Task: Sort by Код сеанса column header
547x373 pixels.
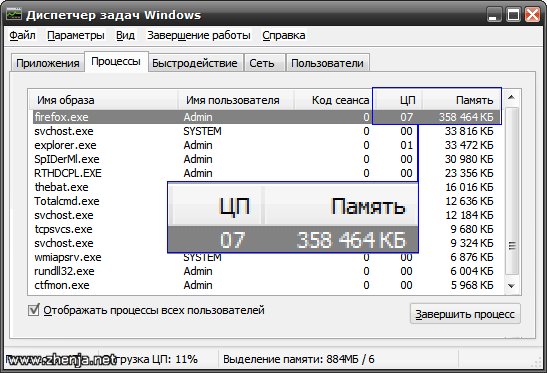Action: (333, 100)
